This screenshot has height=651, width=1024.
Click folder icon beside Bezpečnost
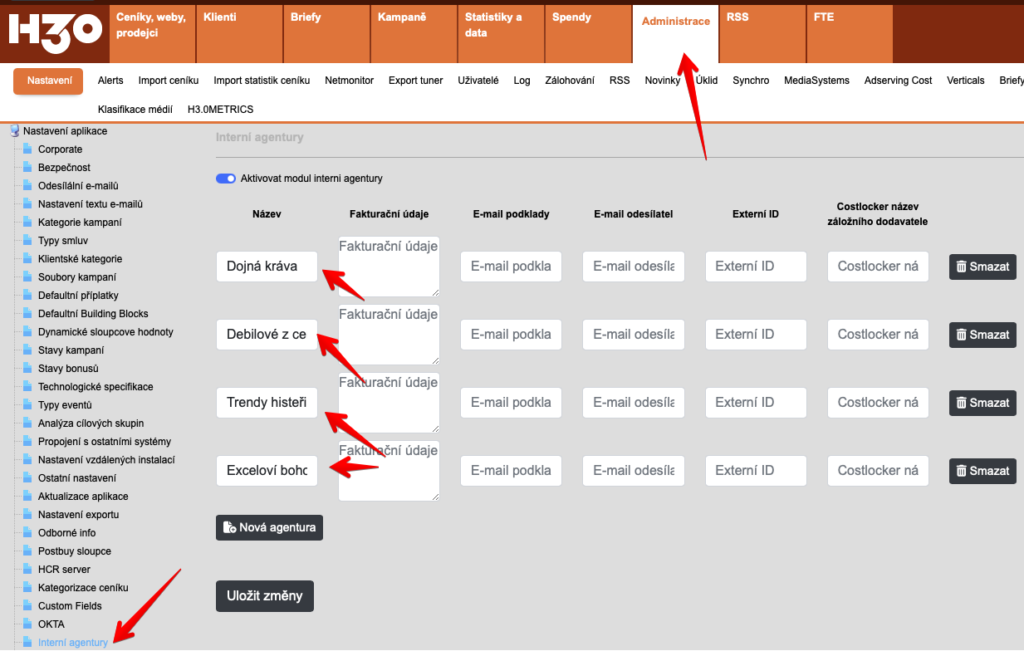28,168
